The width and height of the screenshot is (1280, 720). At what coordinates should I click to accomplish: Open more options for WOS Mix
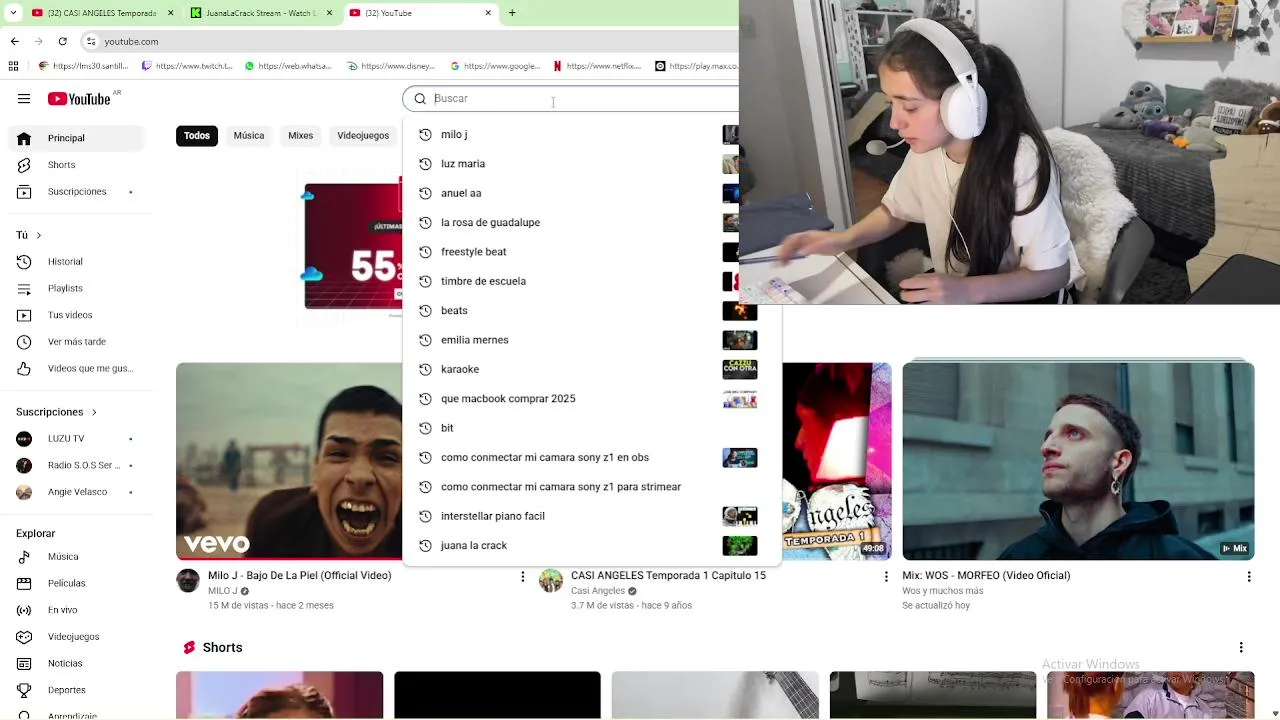1248,577
